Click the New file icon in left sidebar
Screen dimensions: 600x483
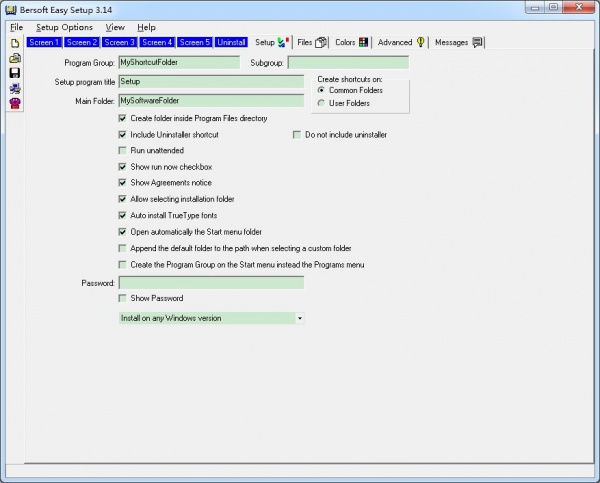coord(14,44)
